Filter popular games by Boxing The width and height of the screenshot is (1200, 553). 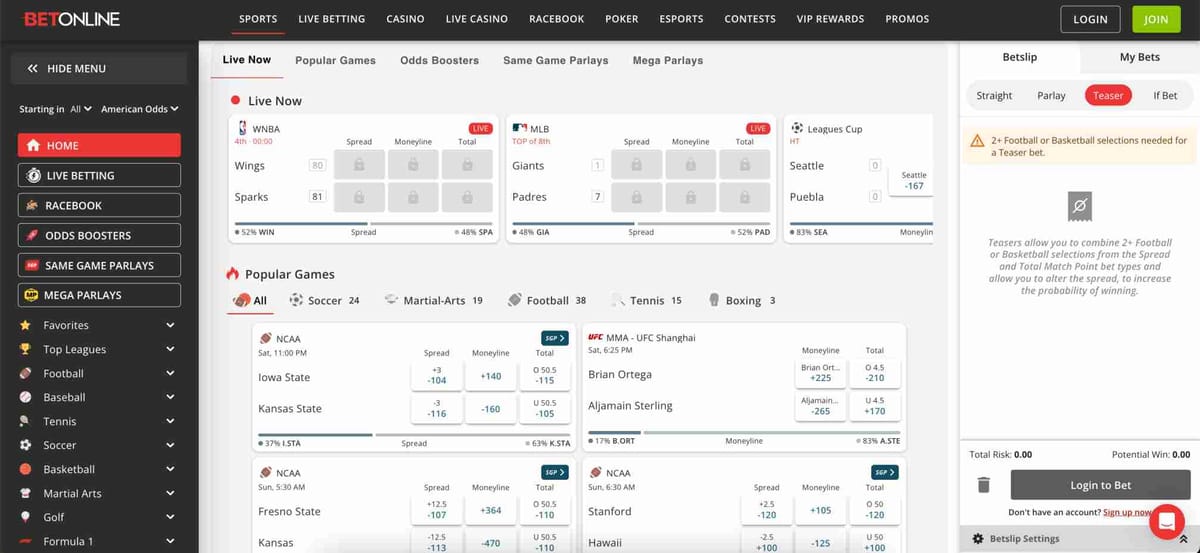tap(742, 300)
